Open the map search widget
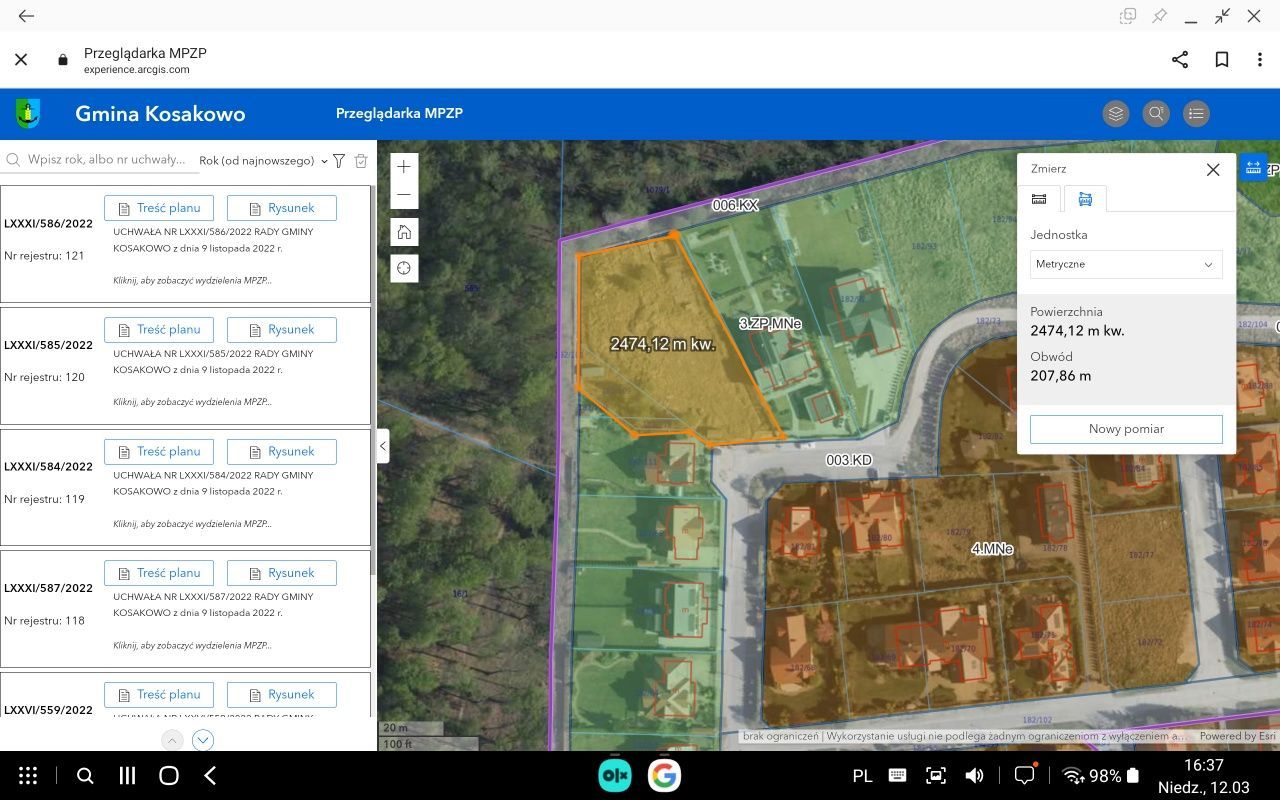The image size is (1280, 800). pos(1156,114)
